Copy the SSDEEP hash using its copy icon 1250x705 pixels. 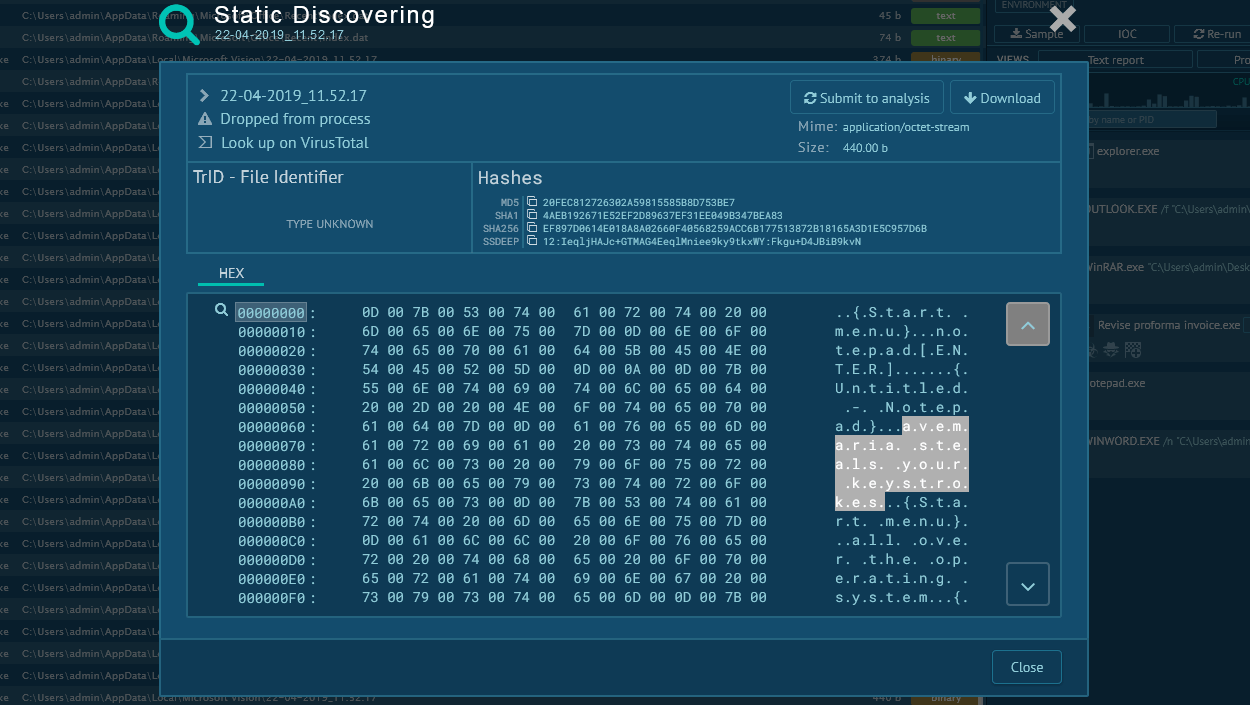[x=532, y=242]
